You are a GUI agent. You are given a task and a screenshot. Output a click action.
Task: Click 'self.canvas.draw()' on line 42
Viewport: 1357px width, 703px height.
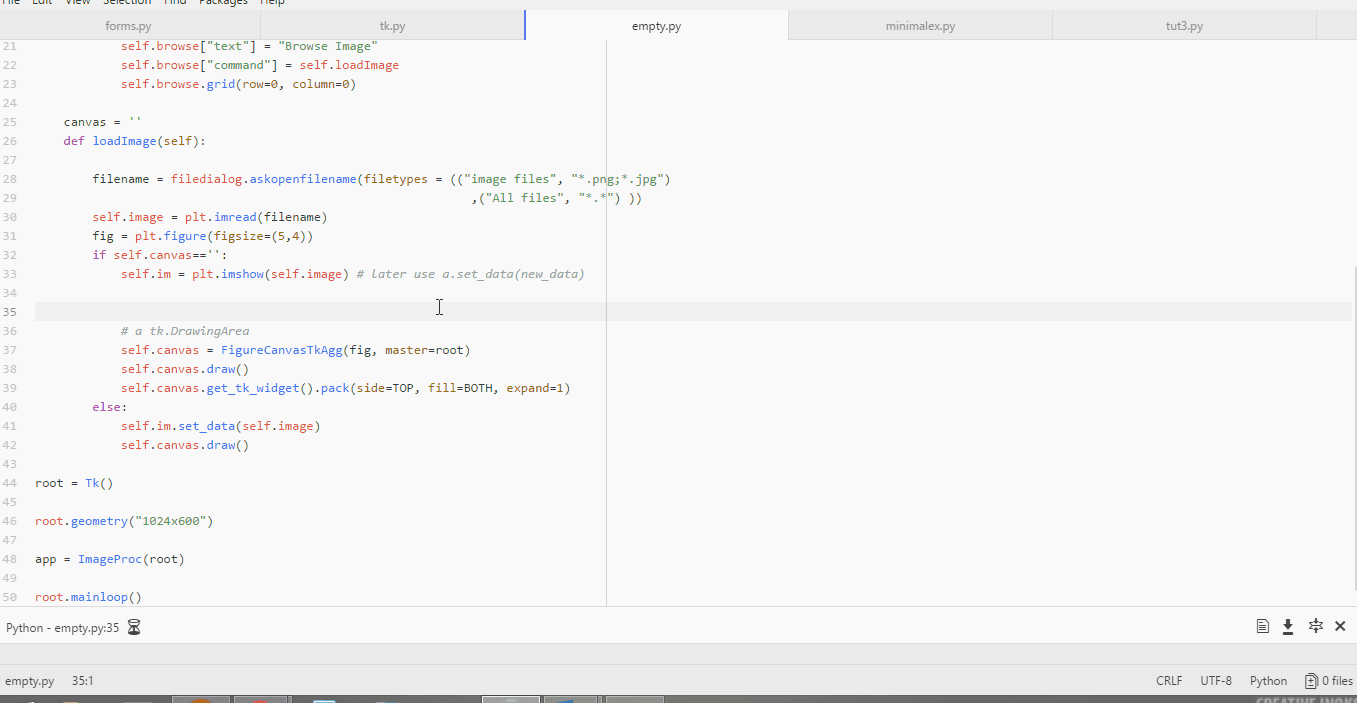[185, 445]
